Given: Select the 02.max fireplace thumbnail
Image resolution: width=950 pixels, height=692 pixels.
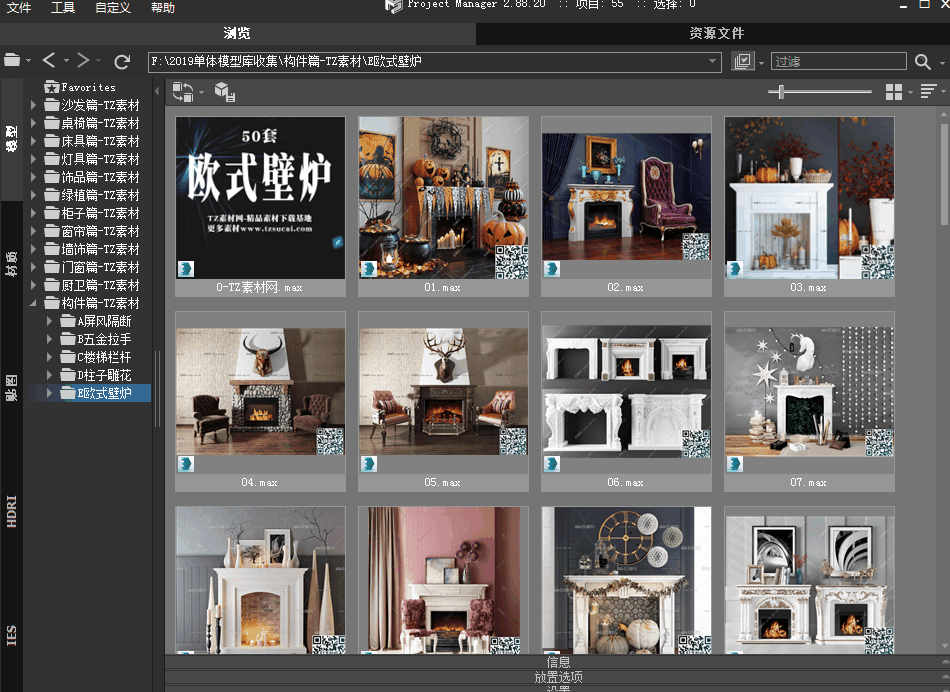Looking at the screenshot, I should [x=626, y=198].
